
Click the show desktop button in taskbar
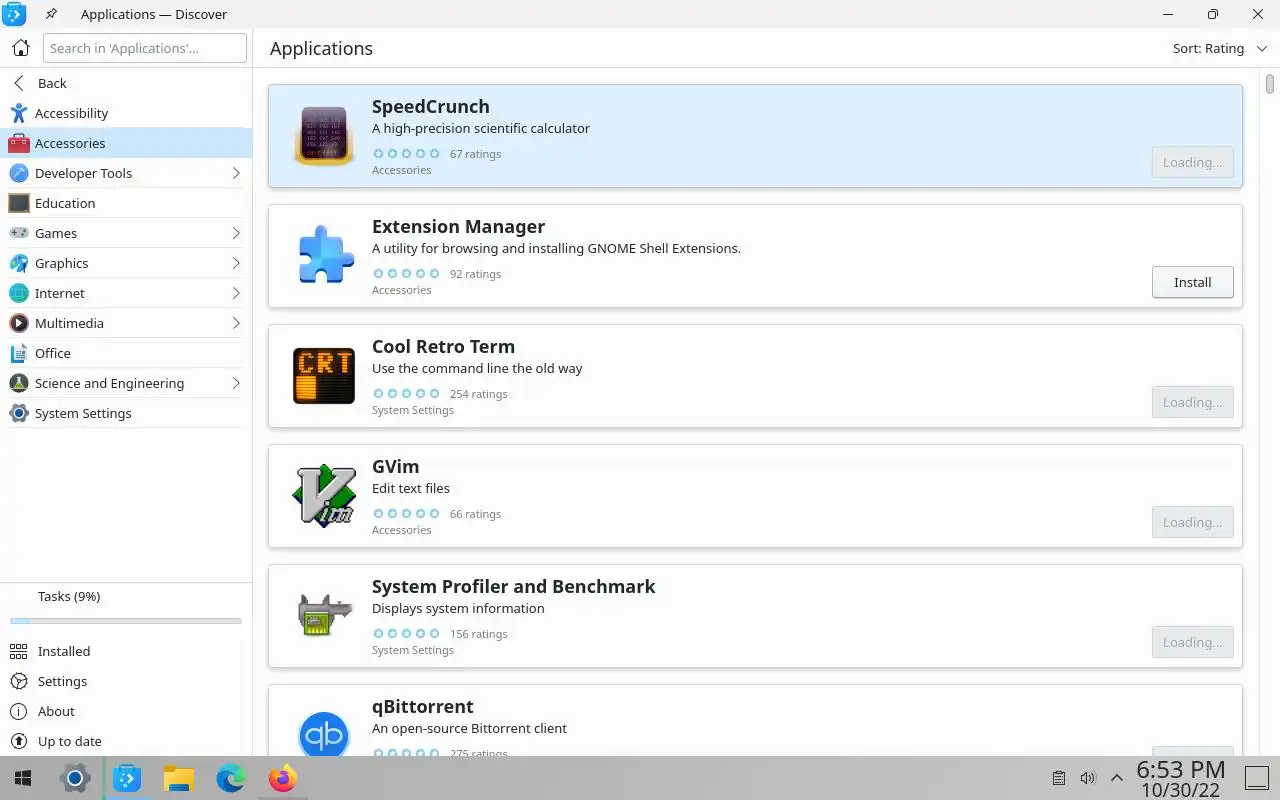coord(1258,778)
